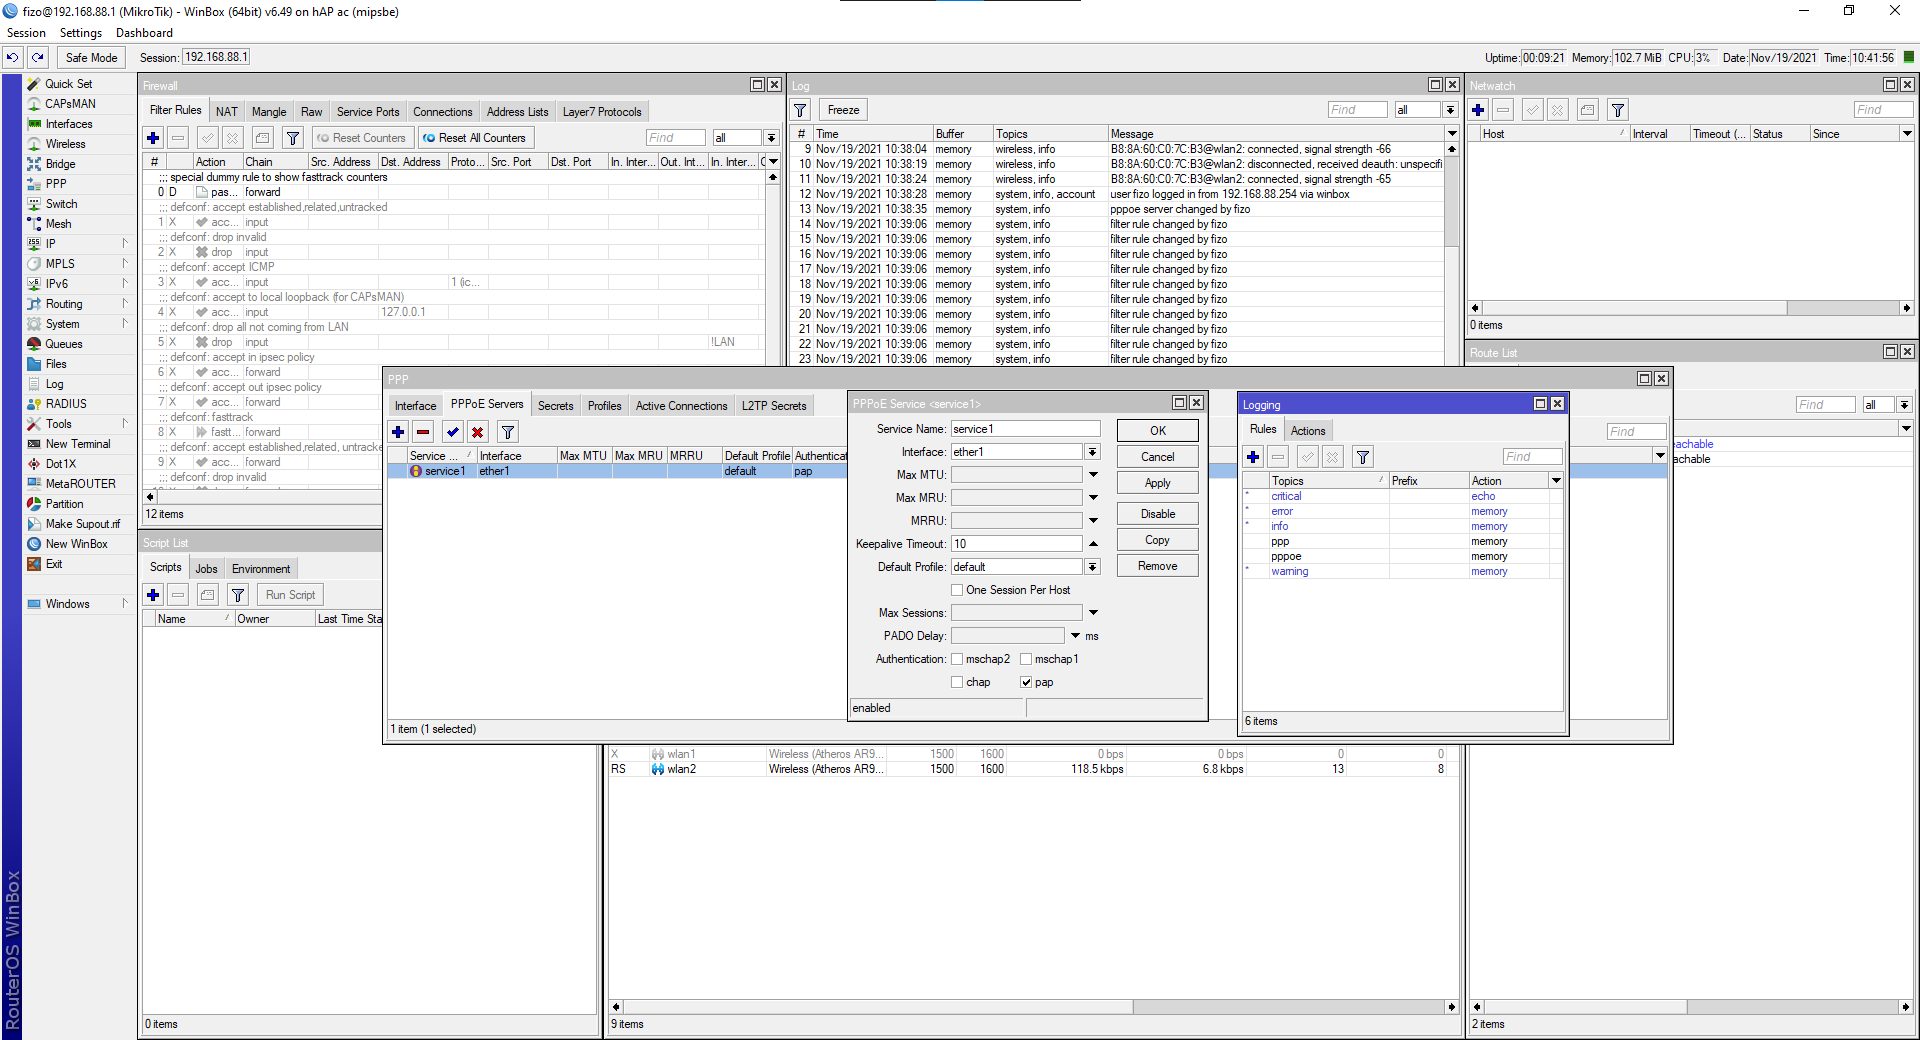Screen dimensions: 1920x1040
Task: Open the Active Connections tab in PPP
Action: click(x=681, y=406)
